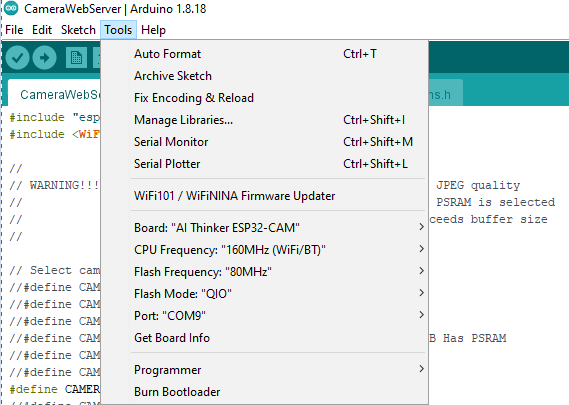Open the File menu
569x405 pixels.
14,30
